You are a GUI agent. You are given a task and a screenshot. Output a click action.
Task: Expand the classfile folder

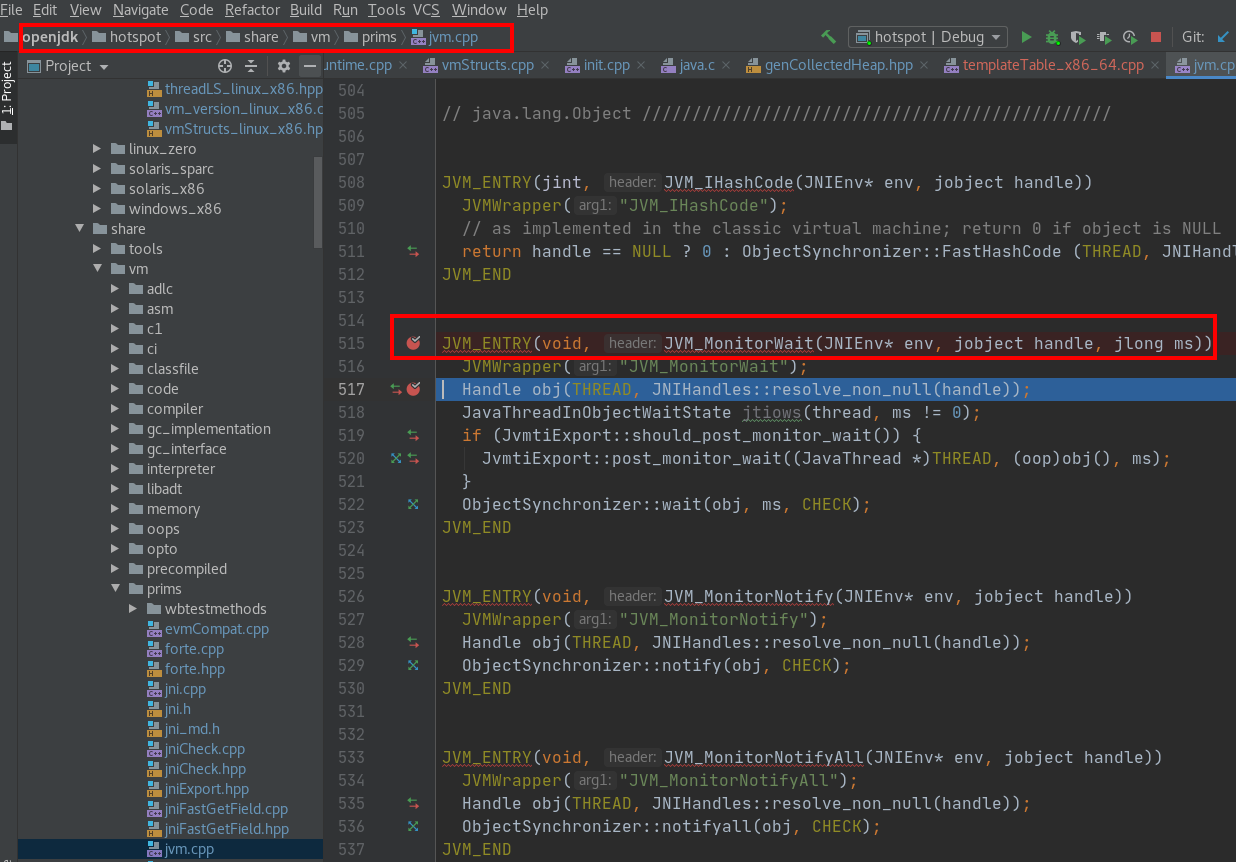[x=115, y=369]
